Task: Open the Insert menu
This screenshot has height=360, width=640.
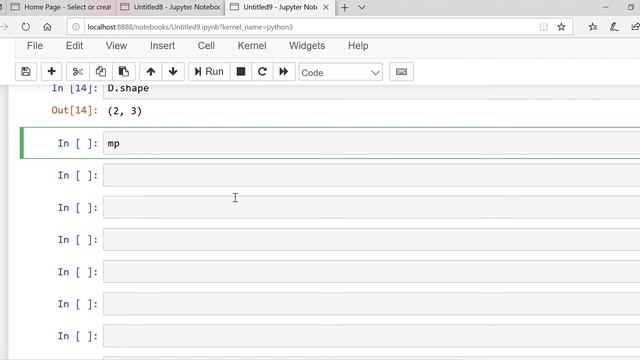Action: click(x=162, y=46)
